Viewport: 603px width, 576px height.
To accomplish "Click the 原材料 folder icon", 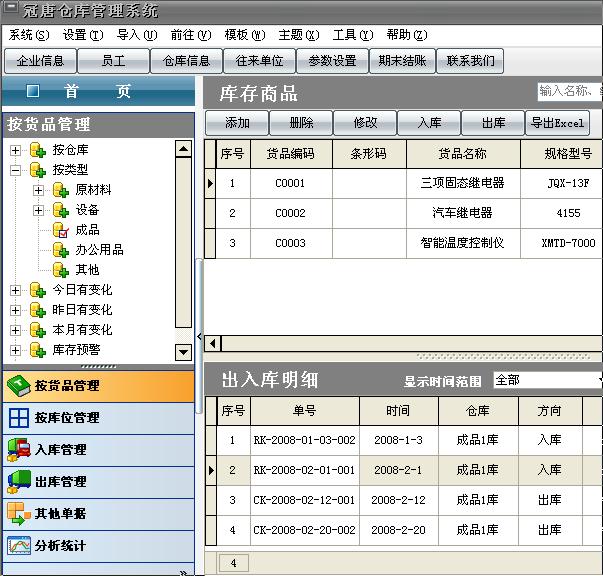I will coord(61,190).
